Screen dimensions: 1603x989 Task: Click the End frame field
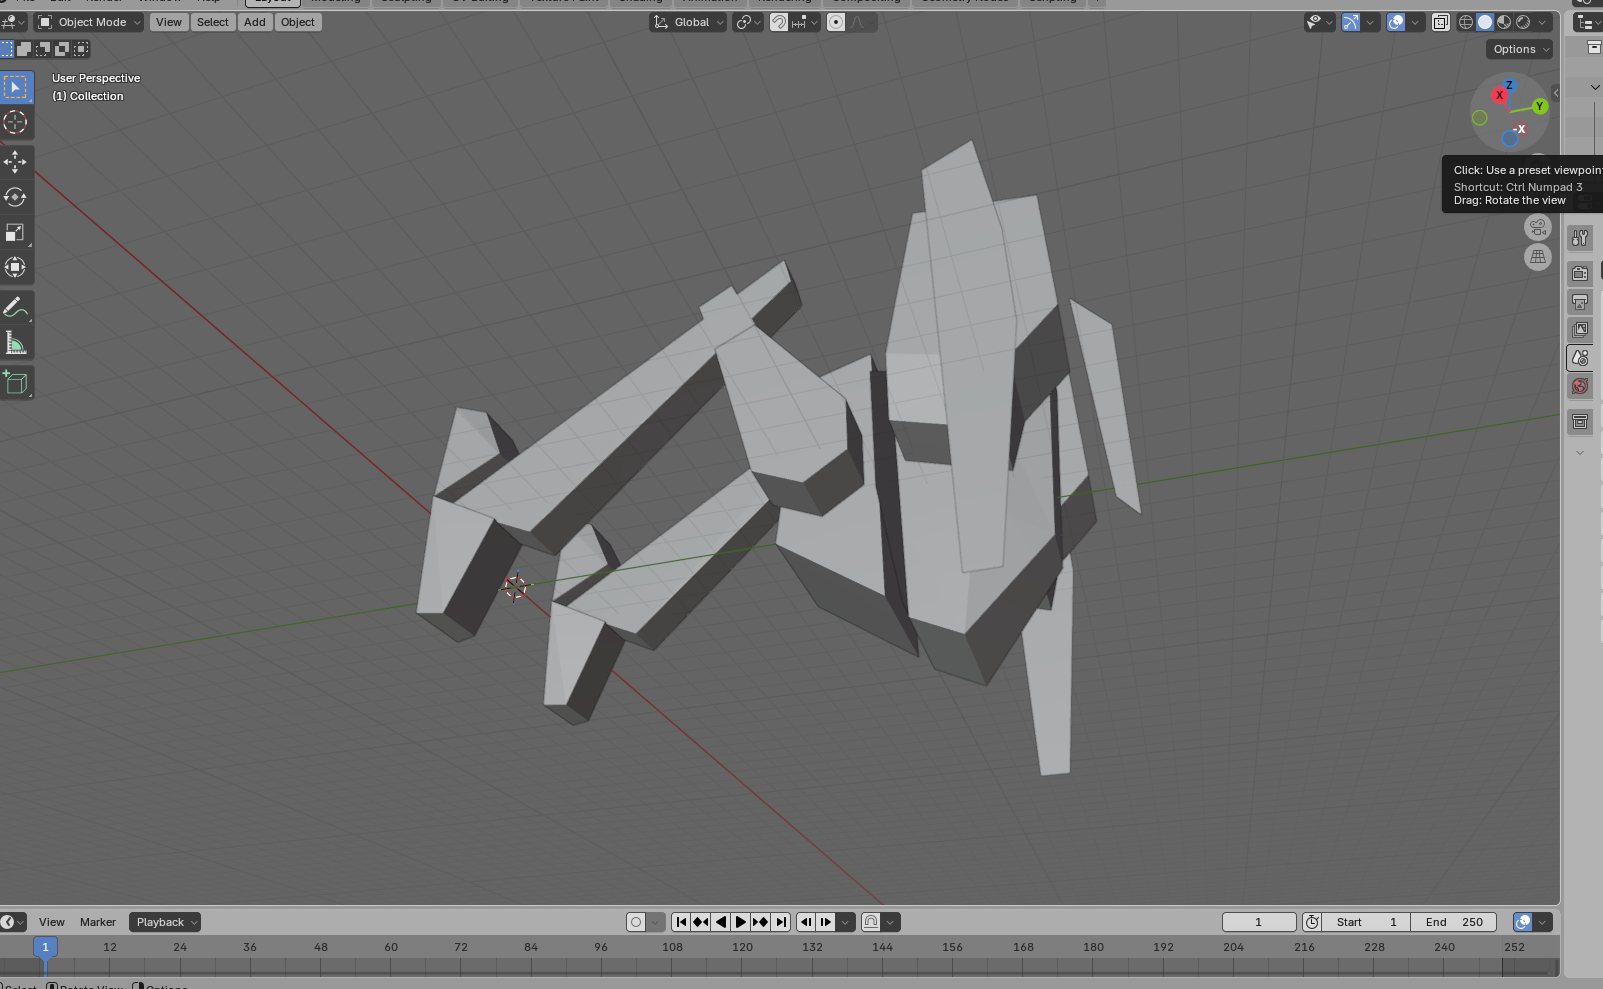click(1454, 922)
